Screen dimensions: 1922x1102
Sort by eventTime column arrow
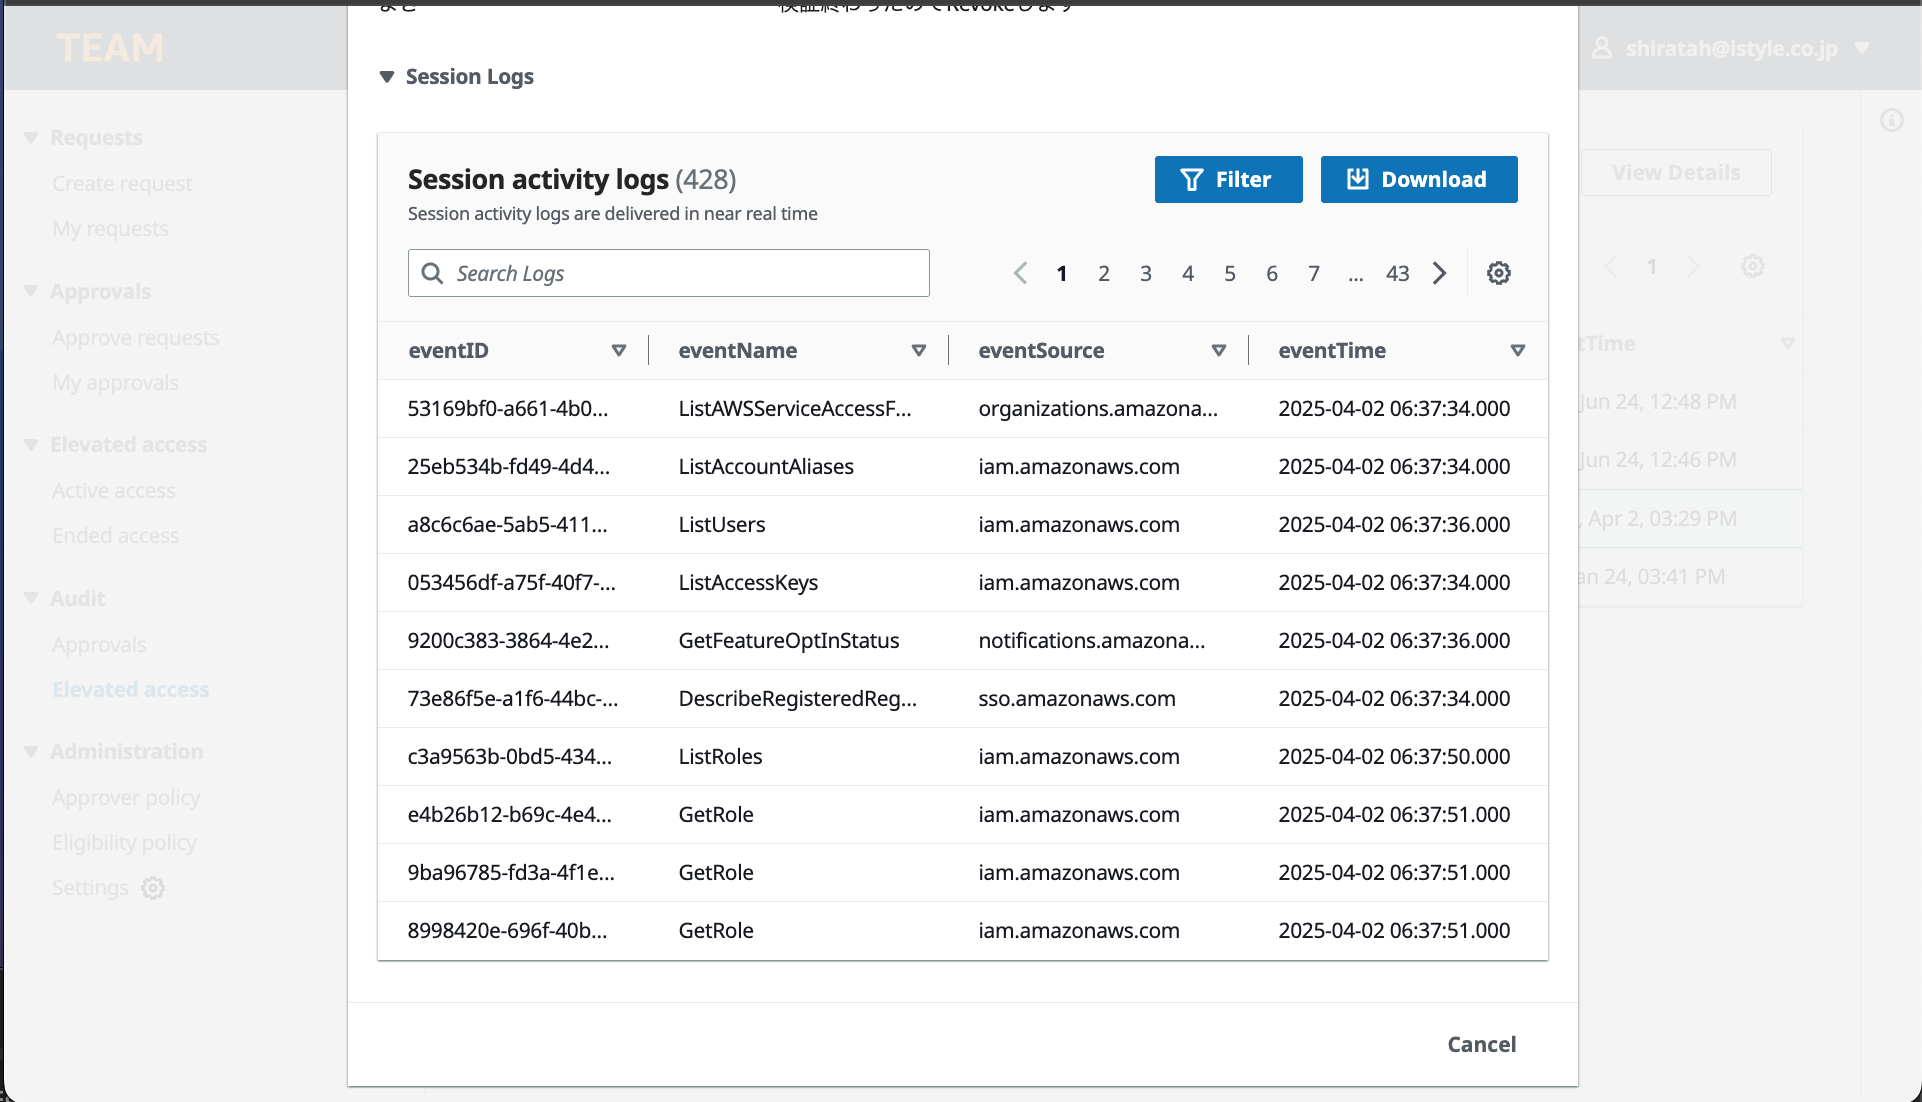1517,351
